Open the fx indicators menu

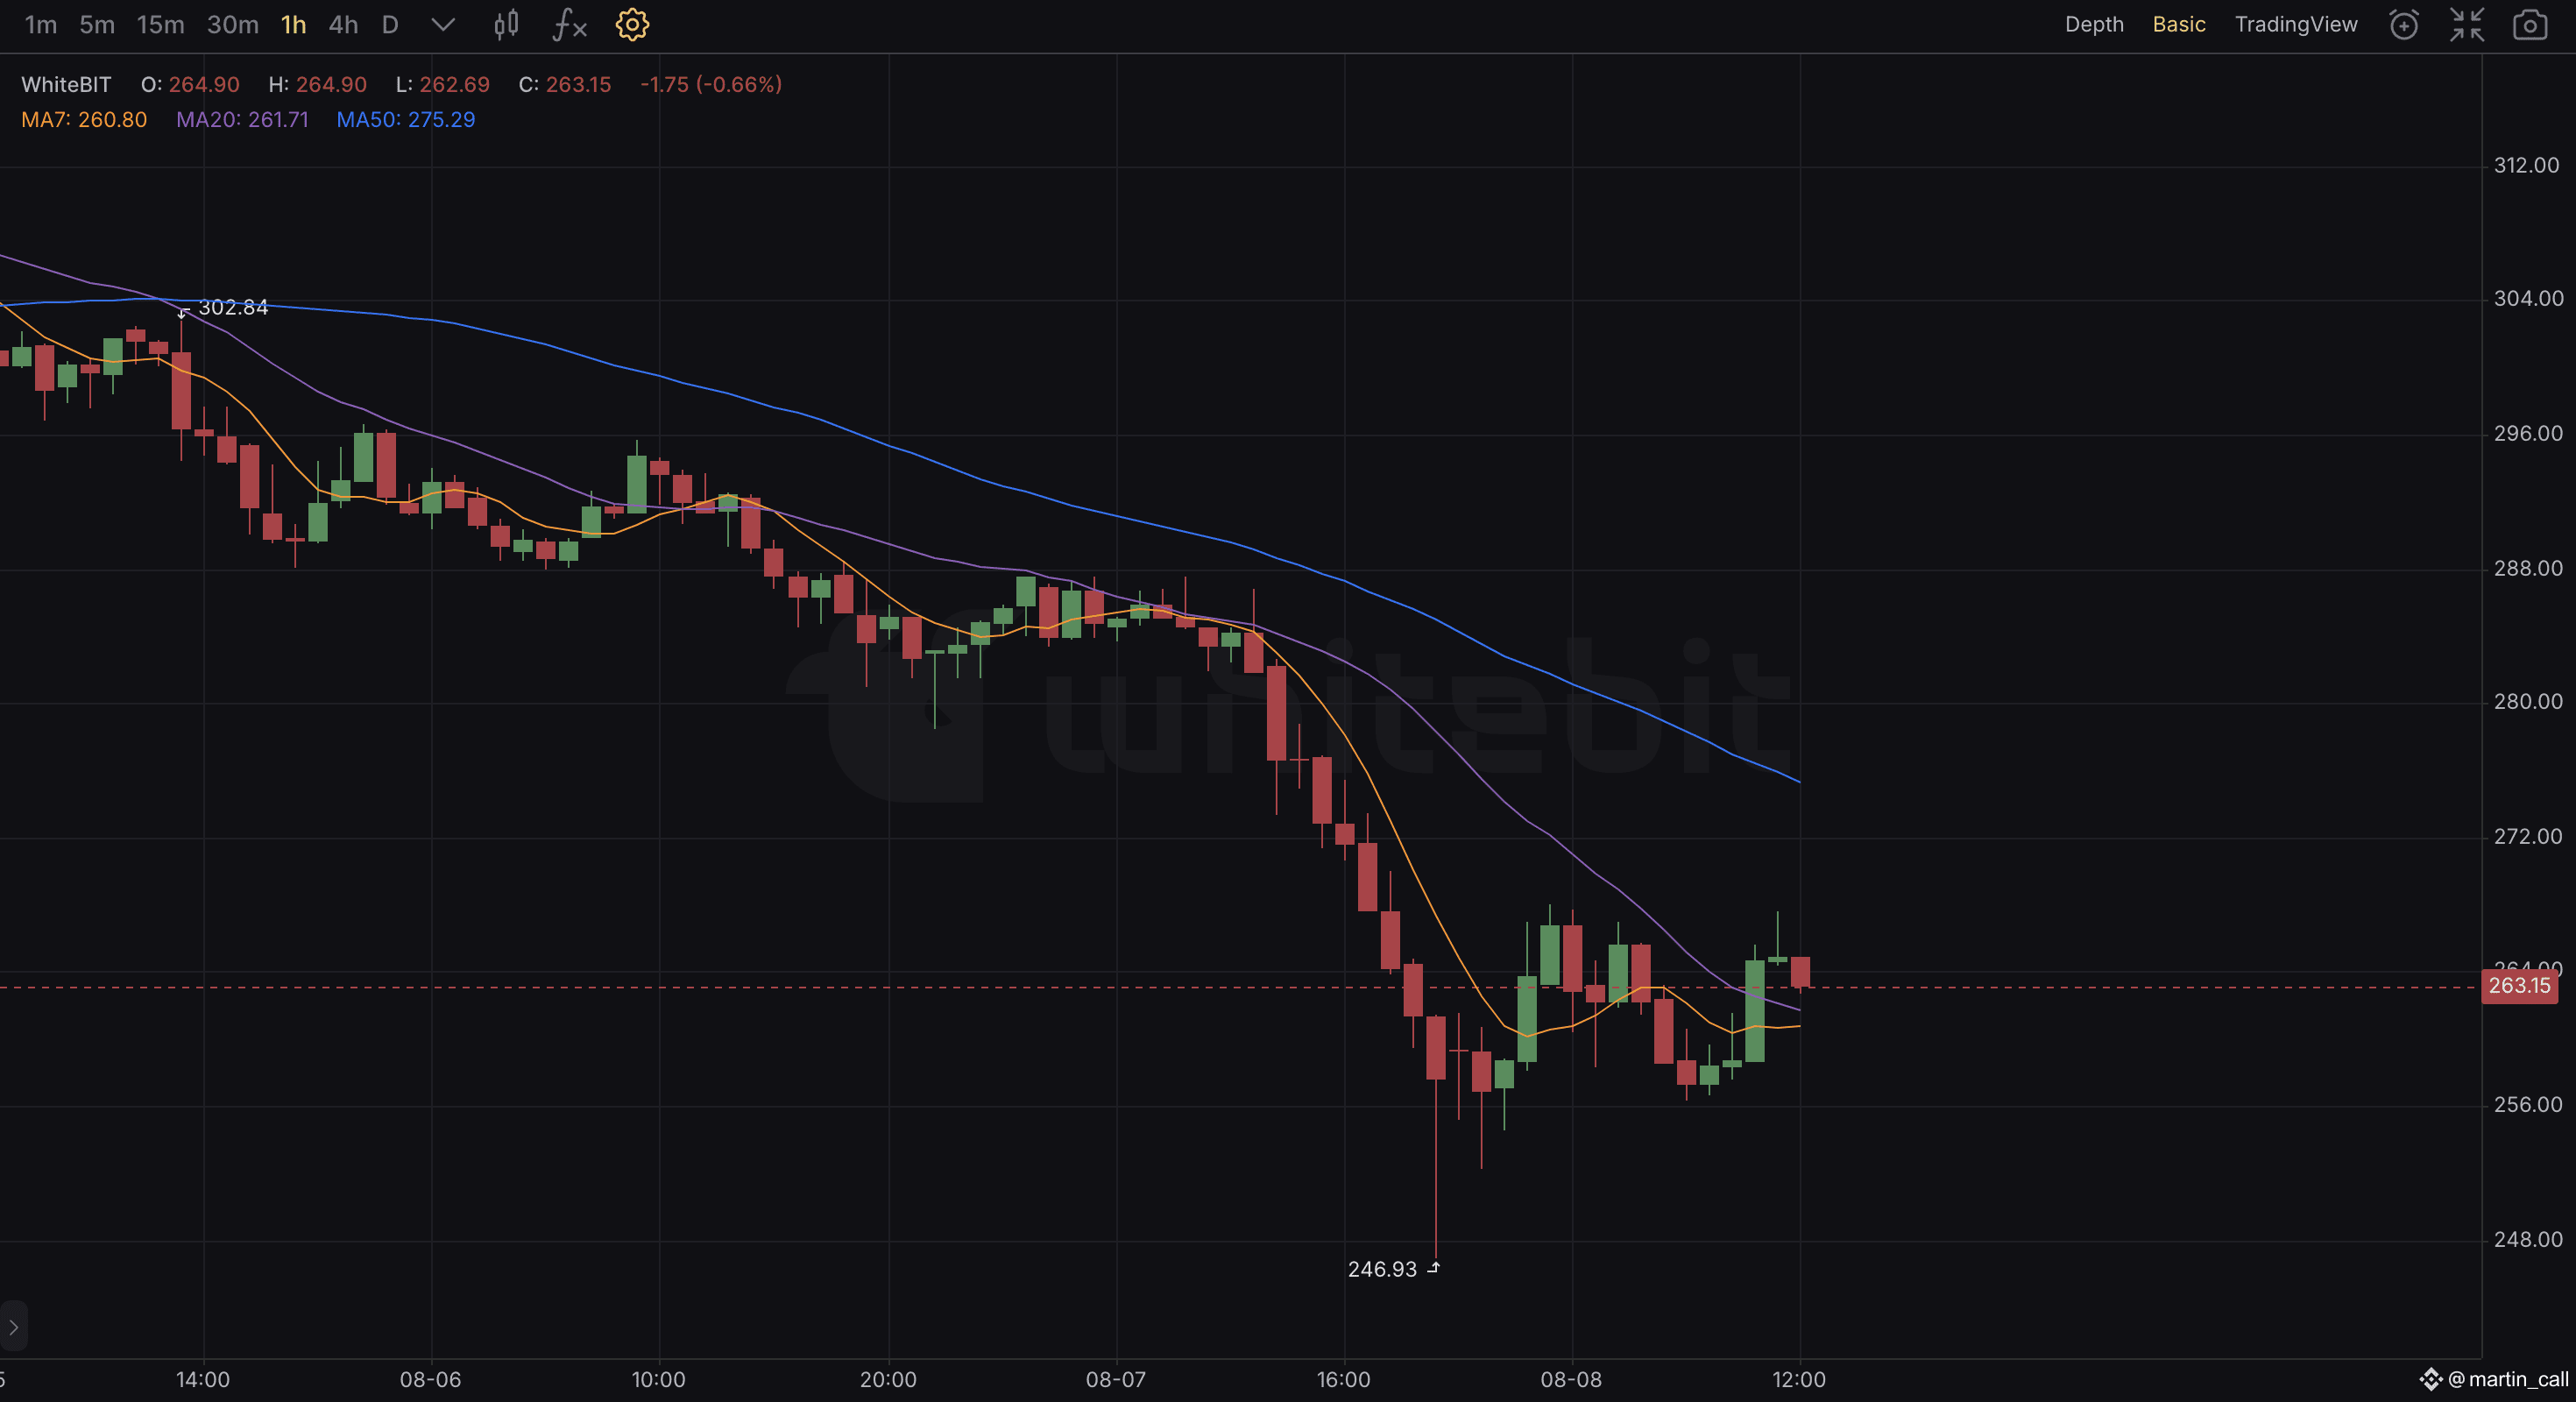click(x=567, y=24)
